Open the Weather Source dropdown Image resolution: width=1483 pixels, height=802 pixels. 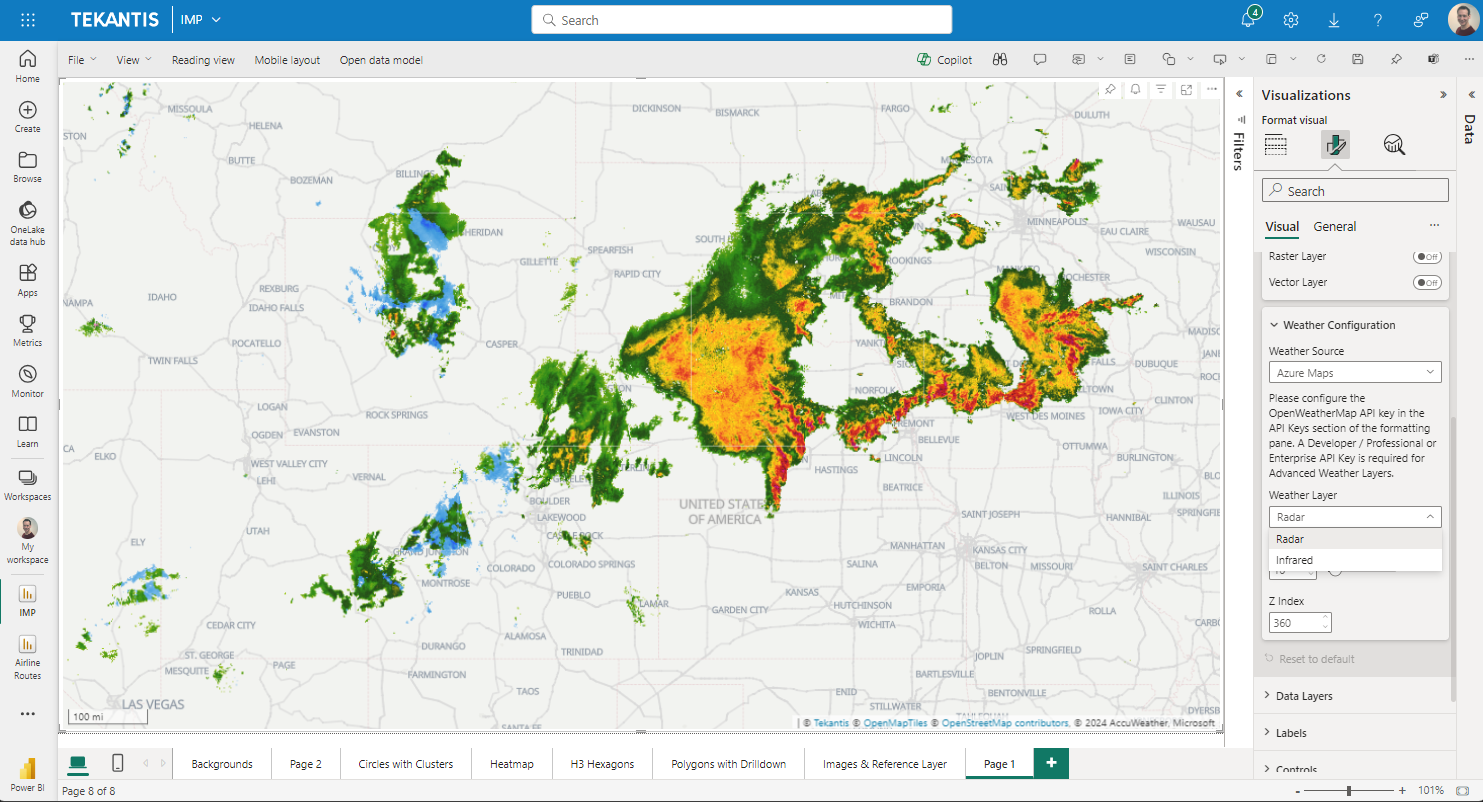[x=1355, y=371]
